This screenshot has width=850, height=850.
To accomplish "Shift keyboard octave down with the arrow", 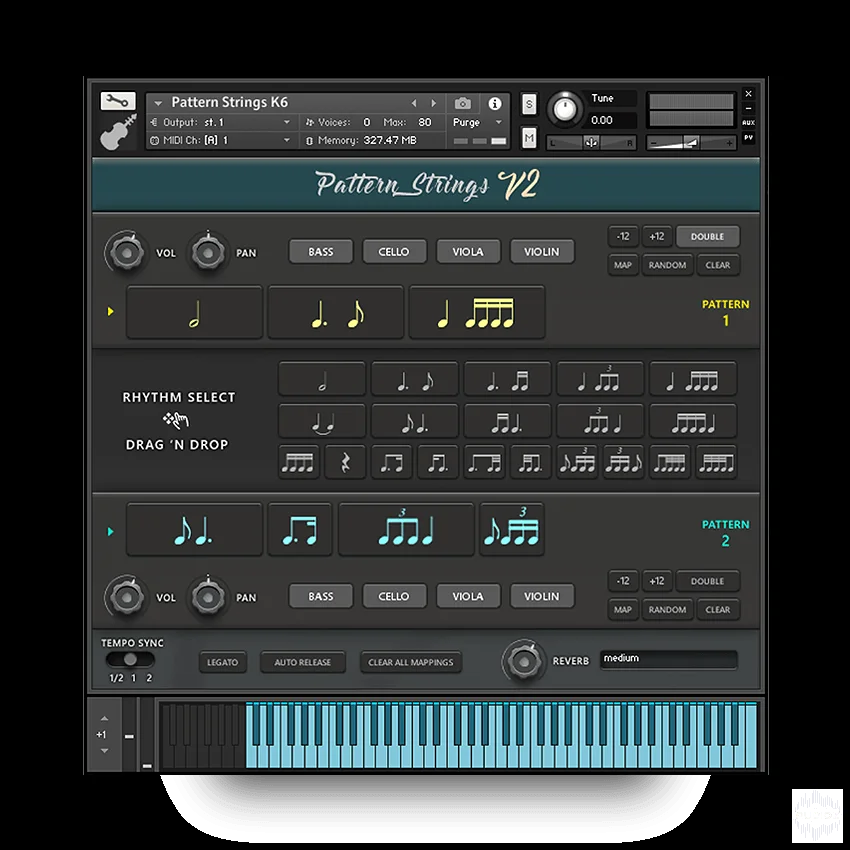I will click(x=105, y=751).
